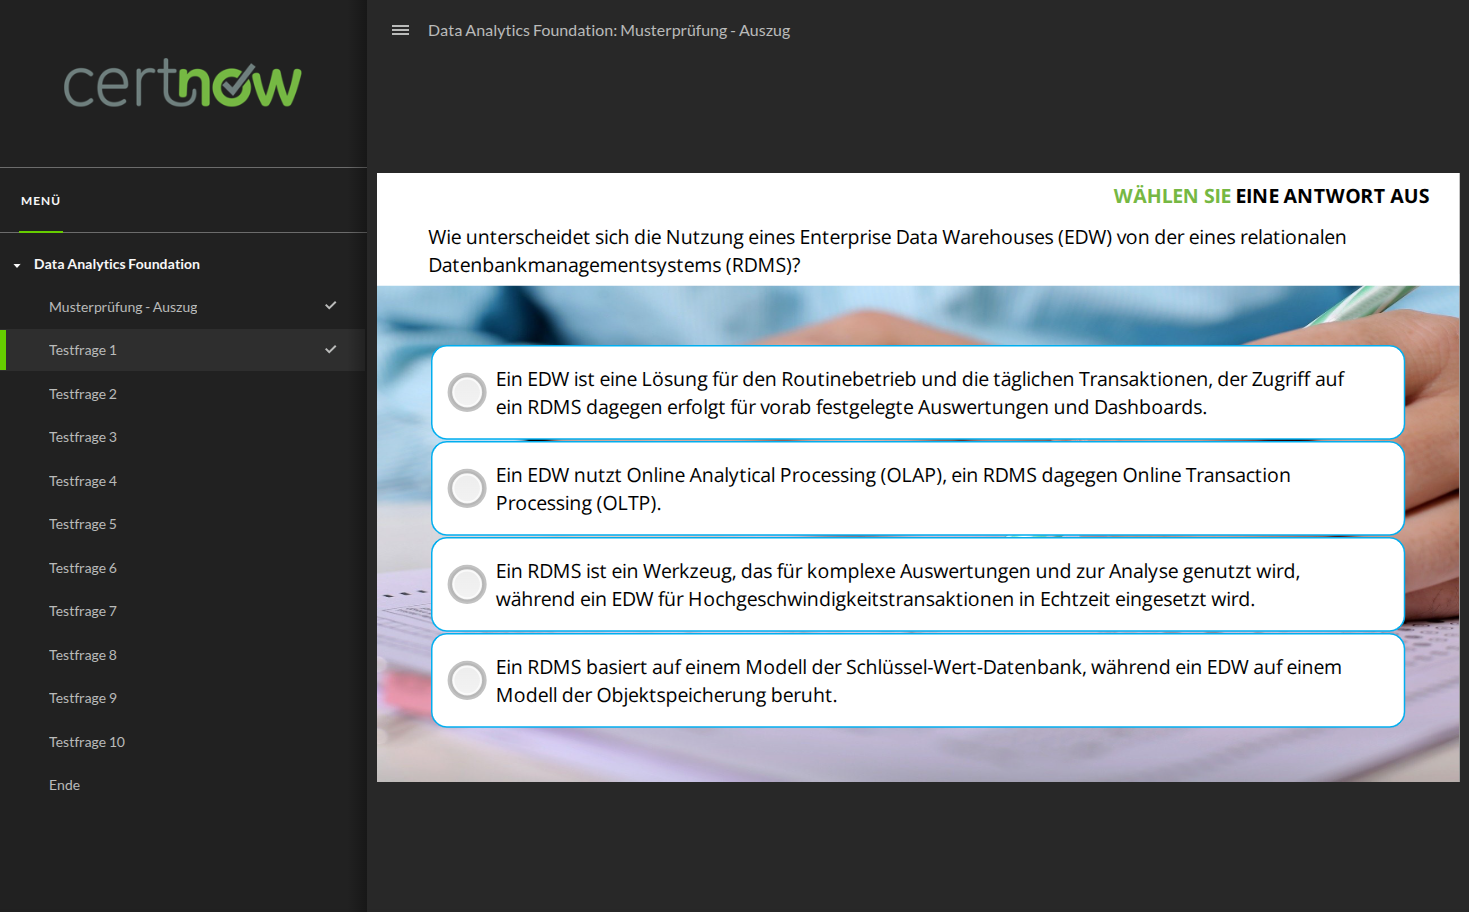Screen dimensions: 1469x912
Task: Open Testfrage 8
Action: 83,655
